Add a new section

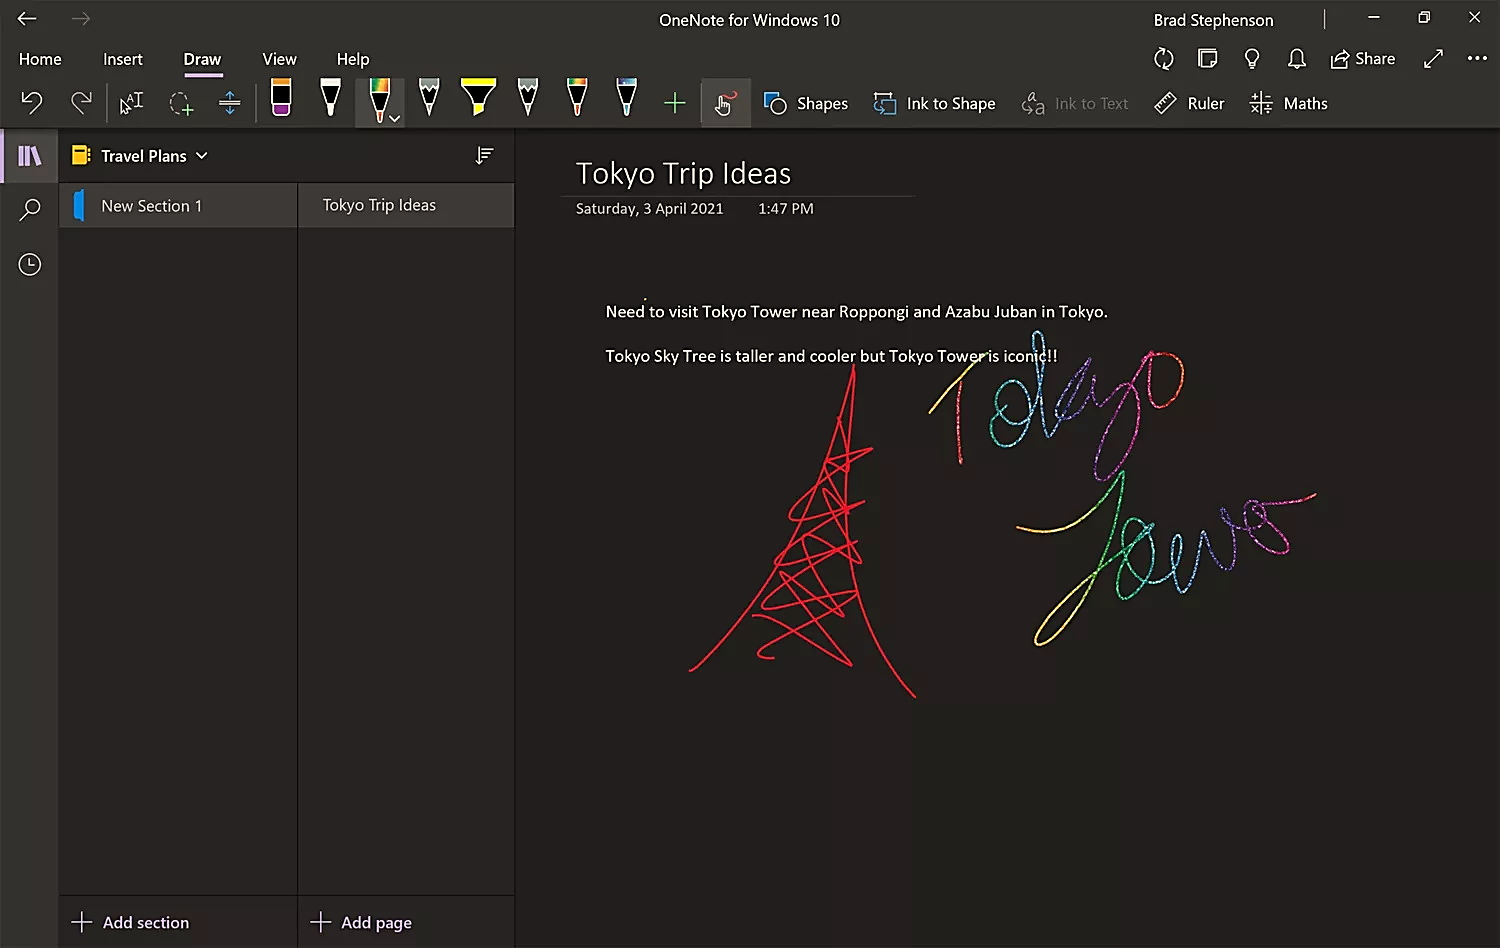point(130,922)
